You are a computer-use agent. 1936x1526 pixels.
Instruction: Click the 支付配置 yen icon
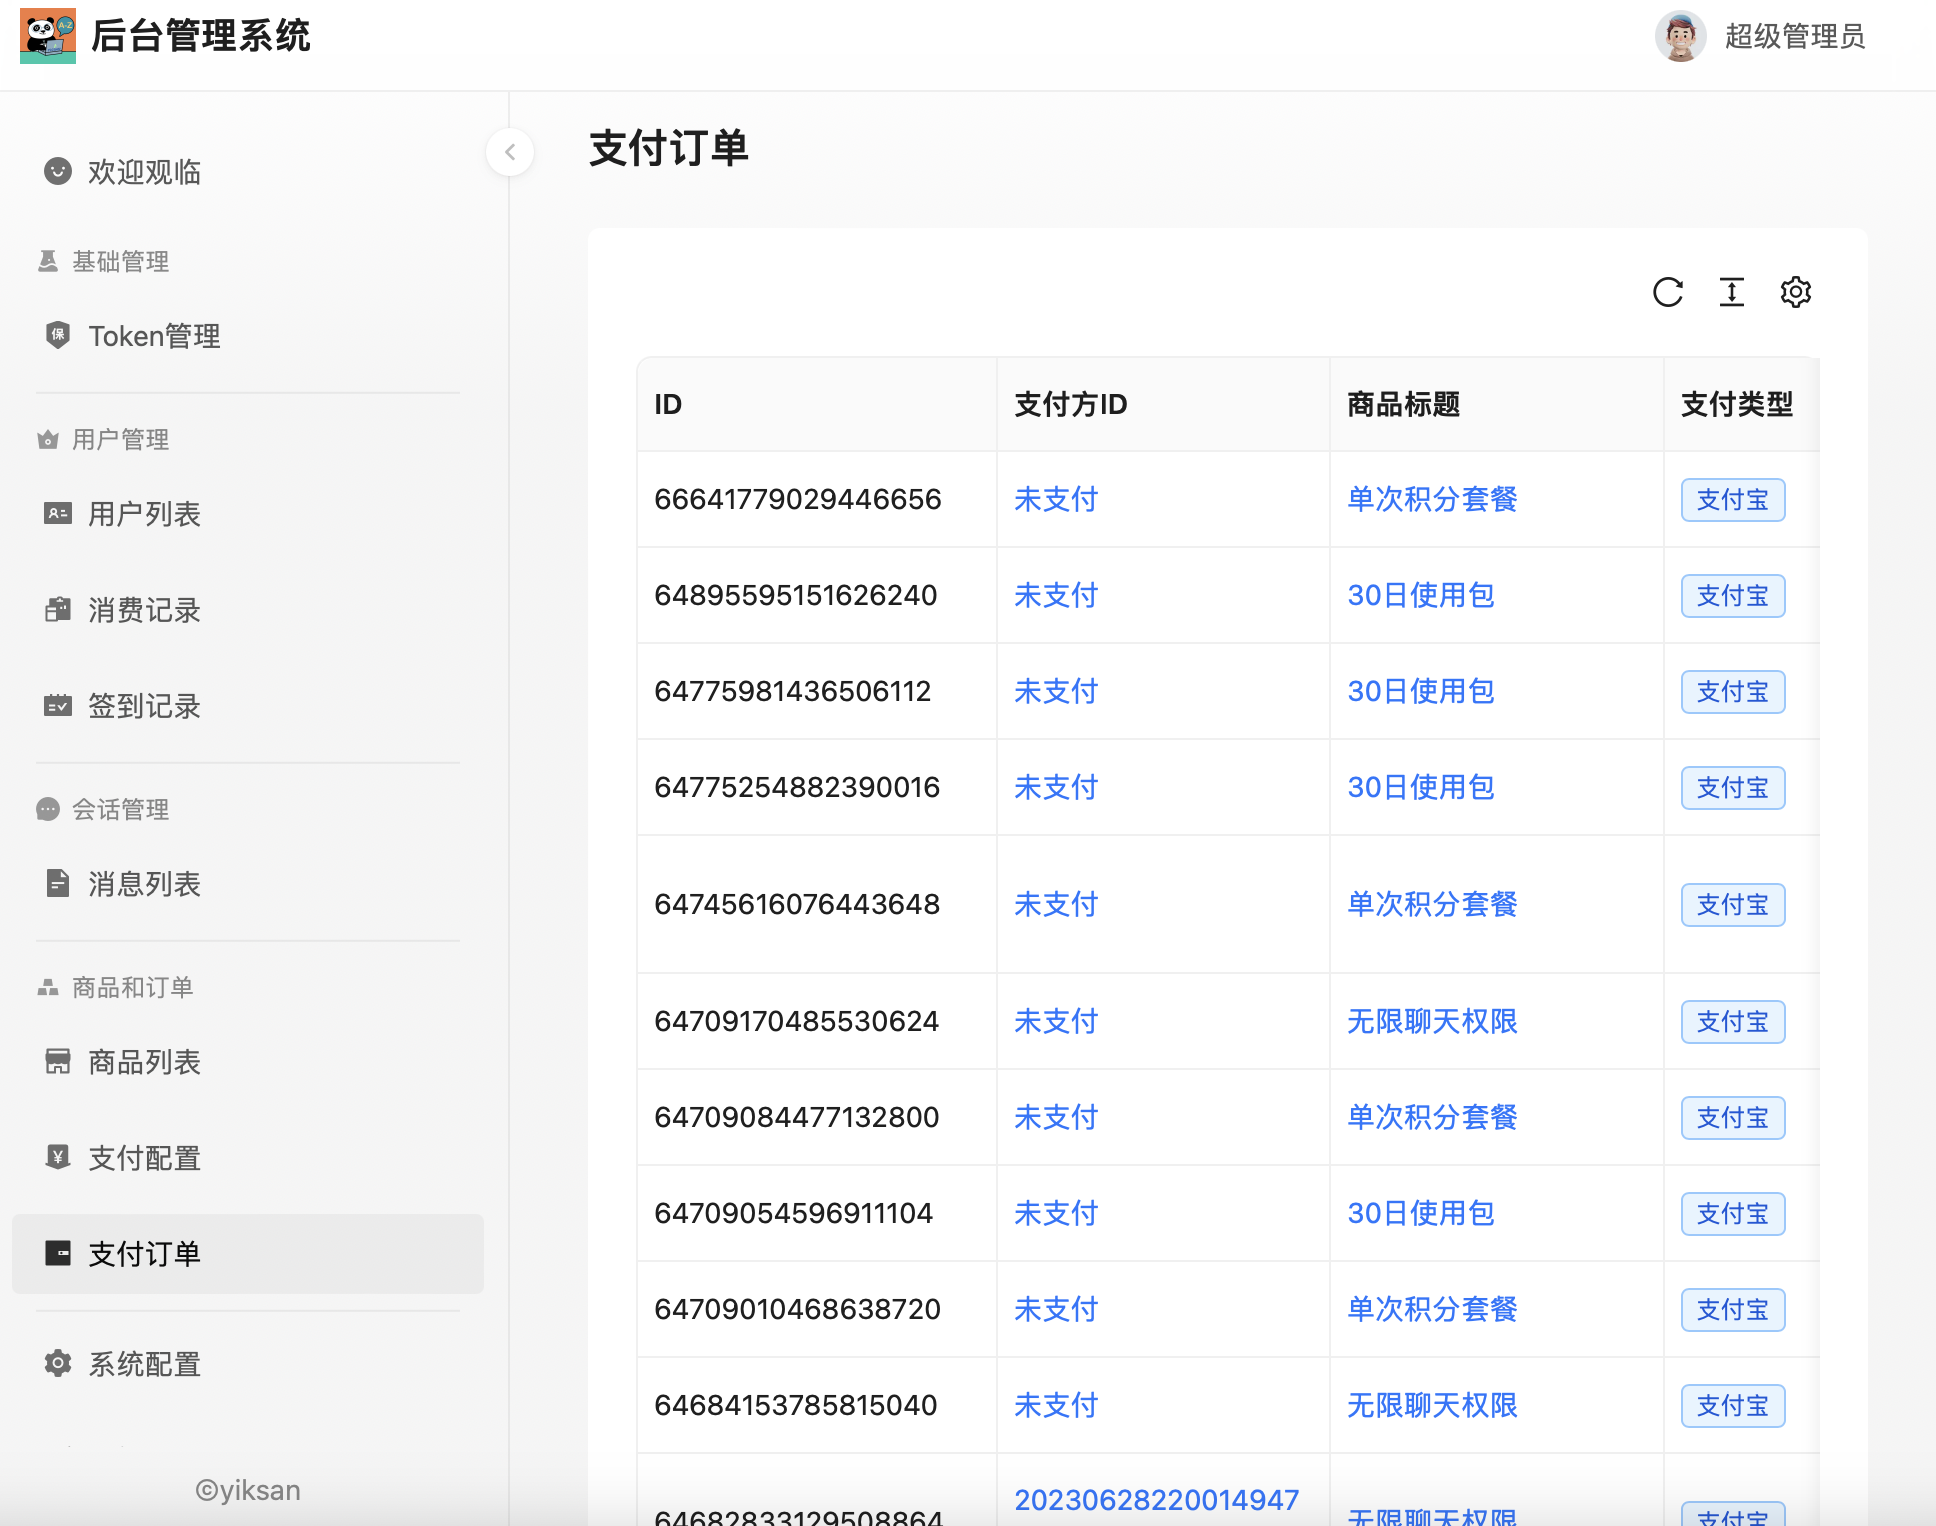pos(58,1157)
